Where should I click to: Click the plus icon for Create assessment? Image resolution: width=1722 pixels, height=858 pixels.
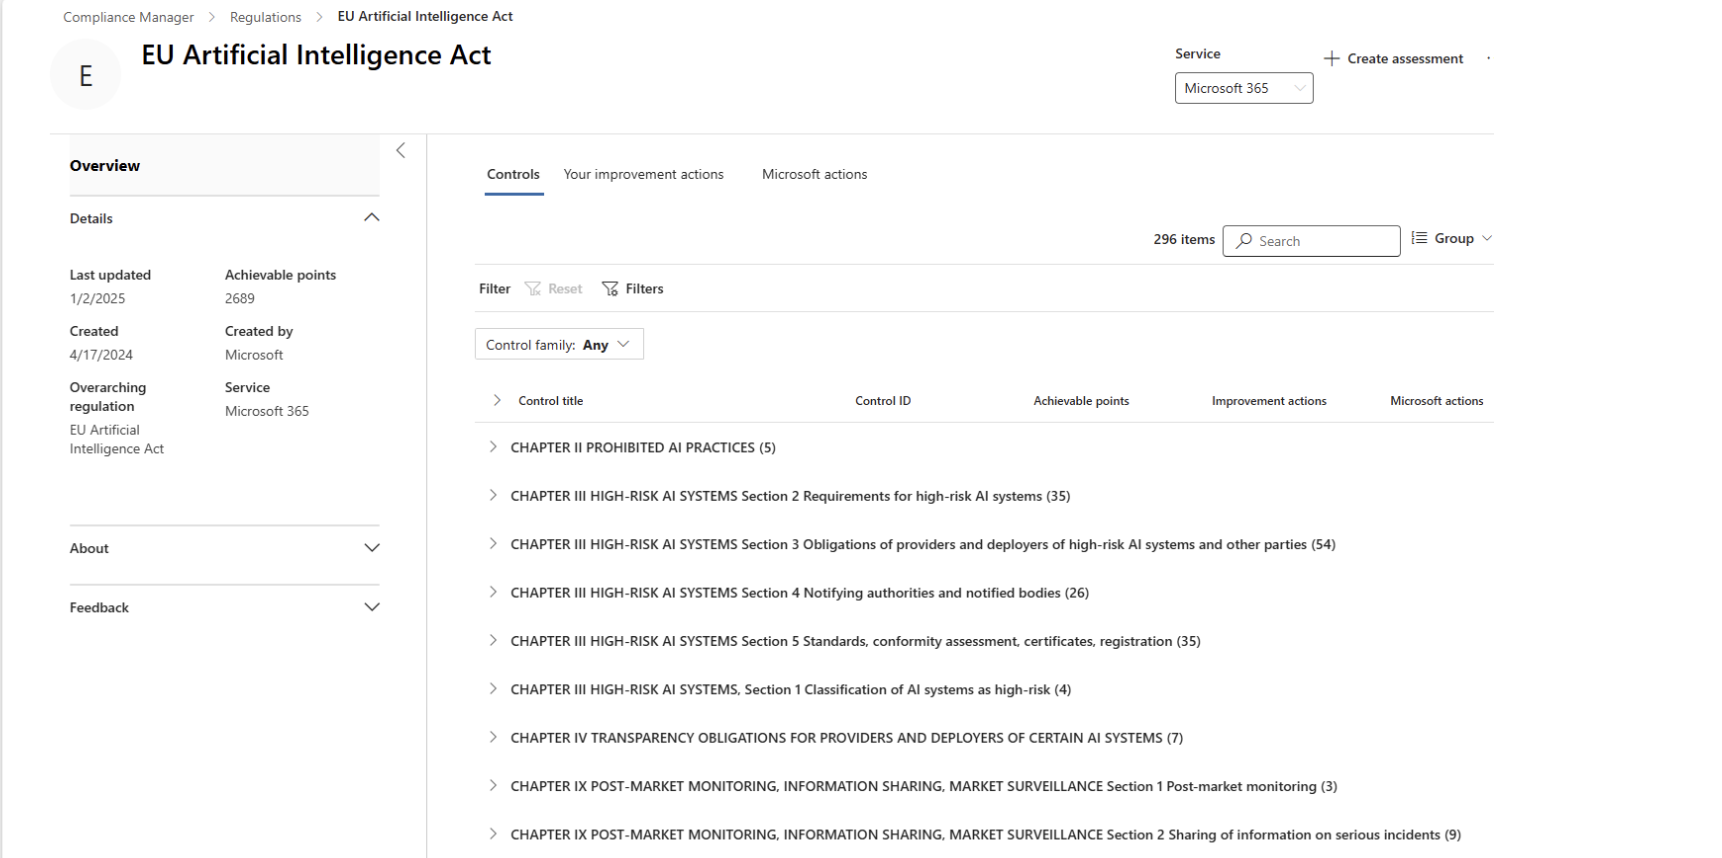point(1331,59)
